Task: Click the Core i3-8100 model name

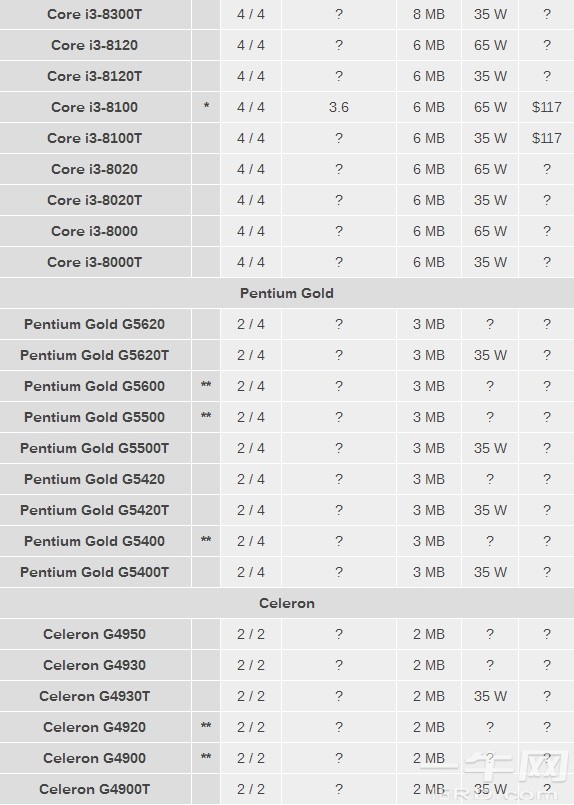Action: point(94,107)
